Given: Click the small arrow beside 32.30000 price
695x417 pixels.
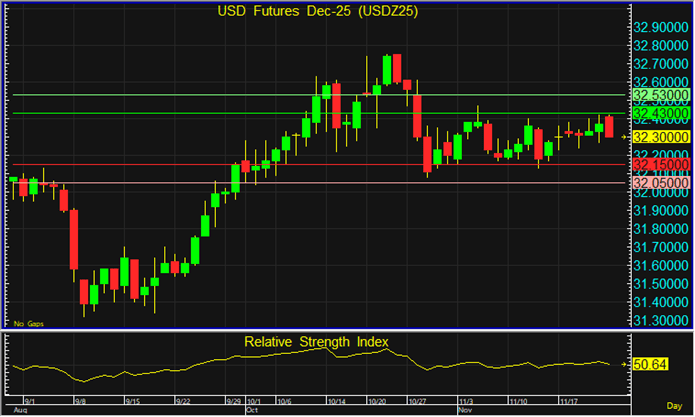Looking at the screenshot, I should pos(625,136).
